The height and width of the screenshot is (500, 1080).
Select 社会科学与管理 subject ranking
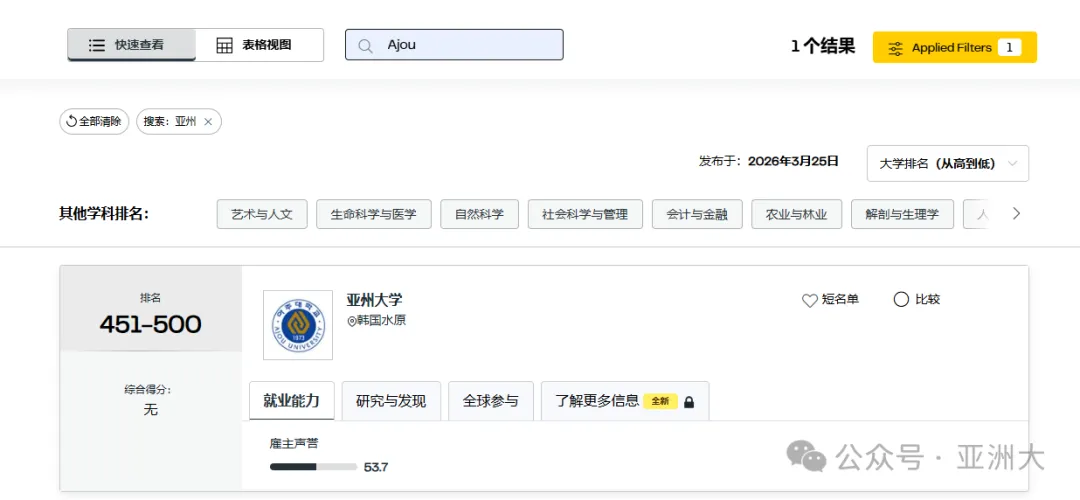coord(585,214)
